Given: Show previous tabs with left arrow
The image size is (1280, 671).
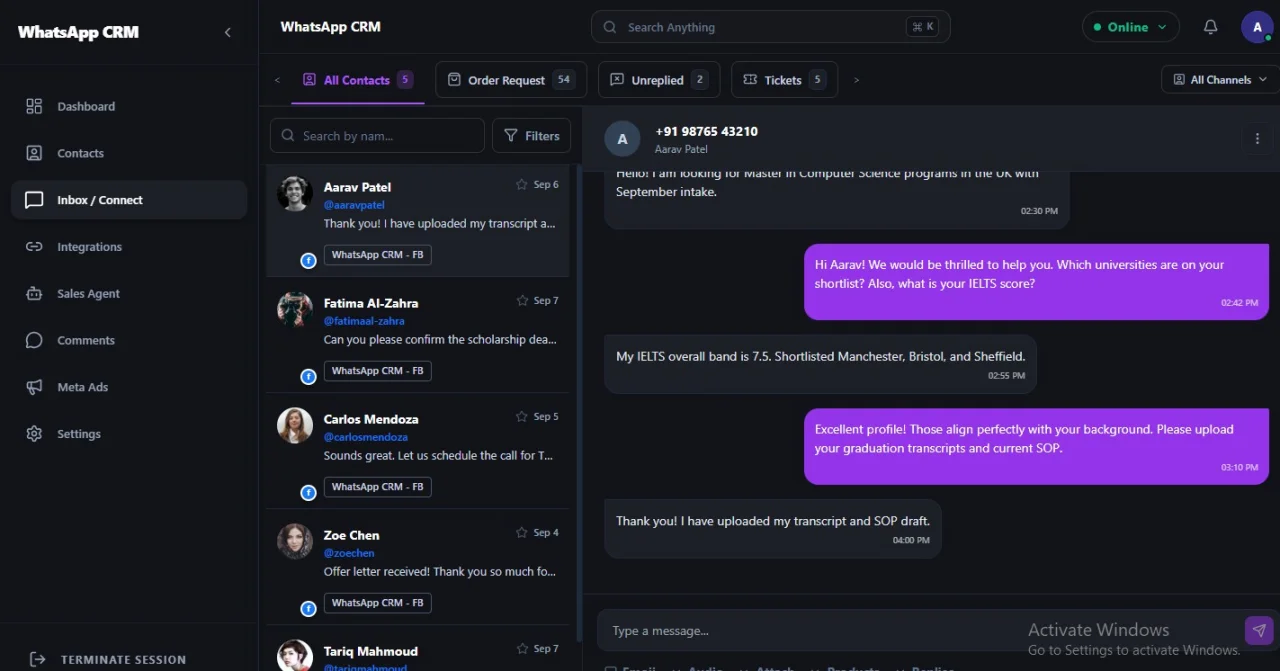Looking at the screenshot, I should tap(277, 80).
